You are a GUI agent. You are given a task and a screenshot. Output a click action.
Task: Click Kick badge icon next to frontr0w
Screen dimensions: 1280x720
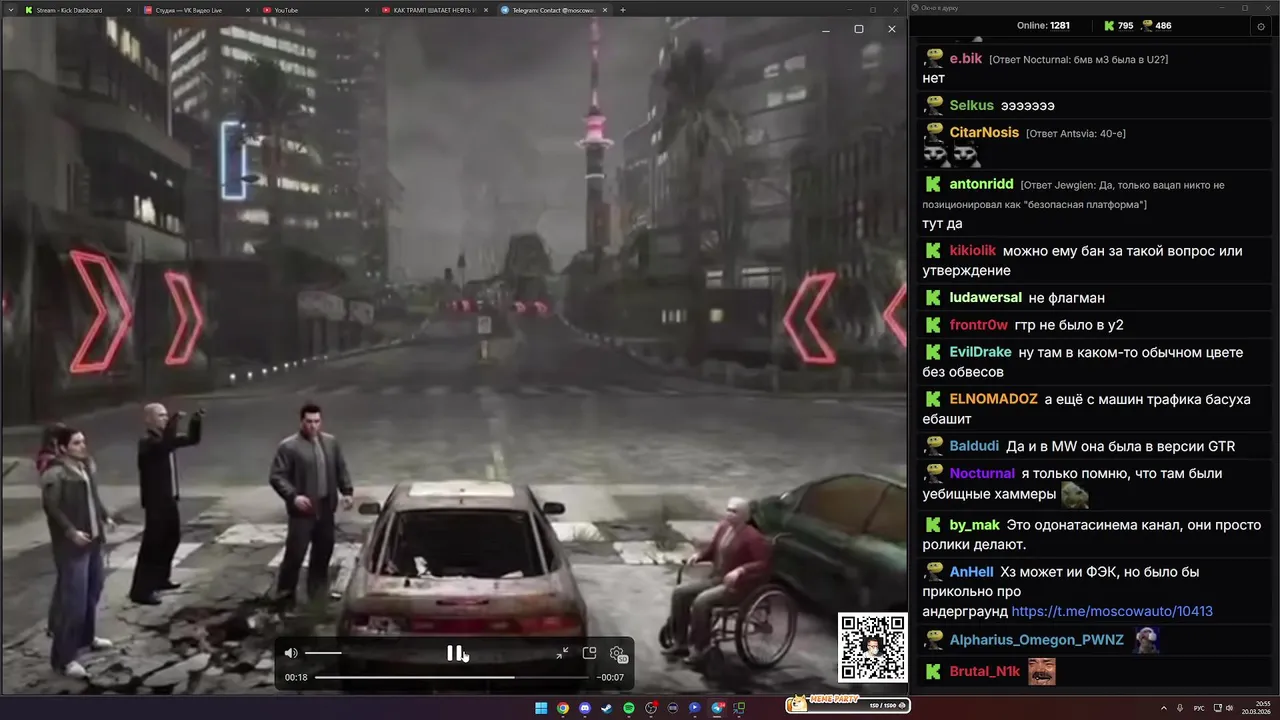point(933,325)
